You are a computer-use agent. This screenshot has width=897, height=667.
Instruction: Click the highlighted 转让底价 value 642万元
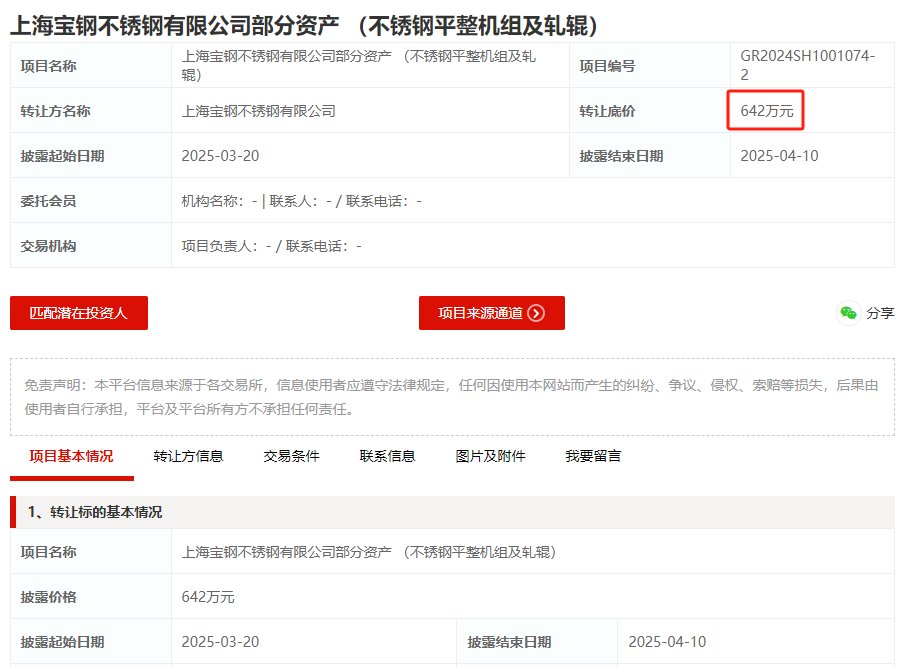pos(766,111)
